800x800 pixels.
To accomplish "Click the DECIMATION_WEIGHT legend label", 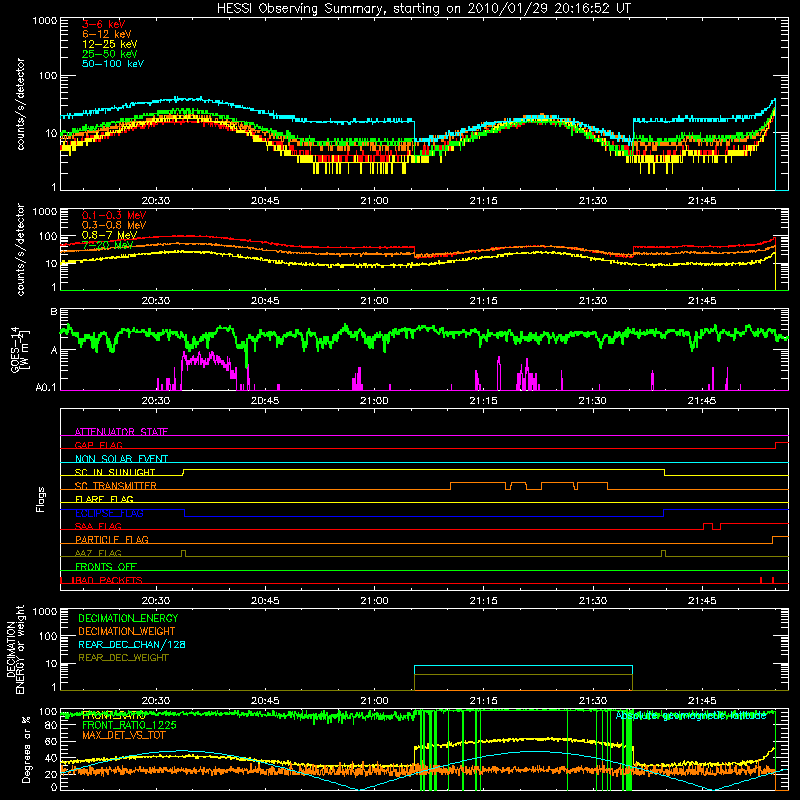I will [127, 631].
